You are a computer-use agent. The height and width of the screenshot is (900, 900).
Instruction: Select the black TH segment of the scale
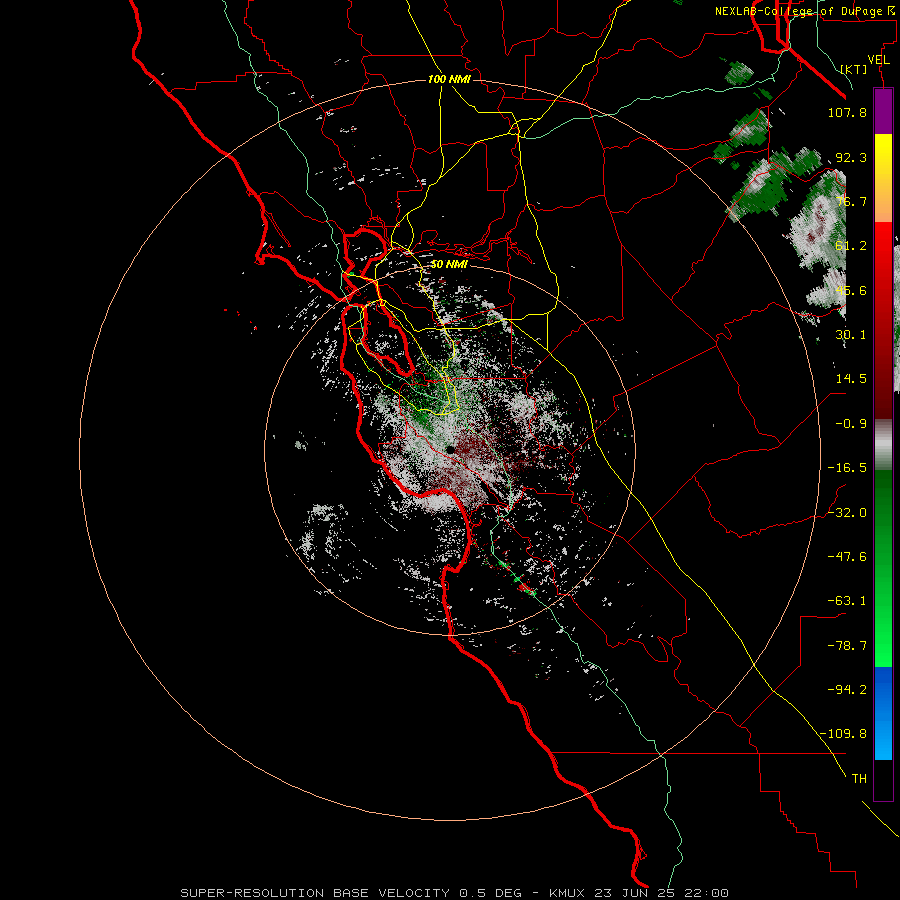883,780
